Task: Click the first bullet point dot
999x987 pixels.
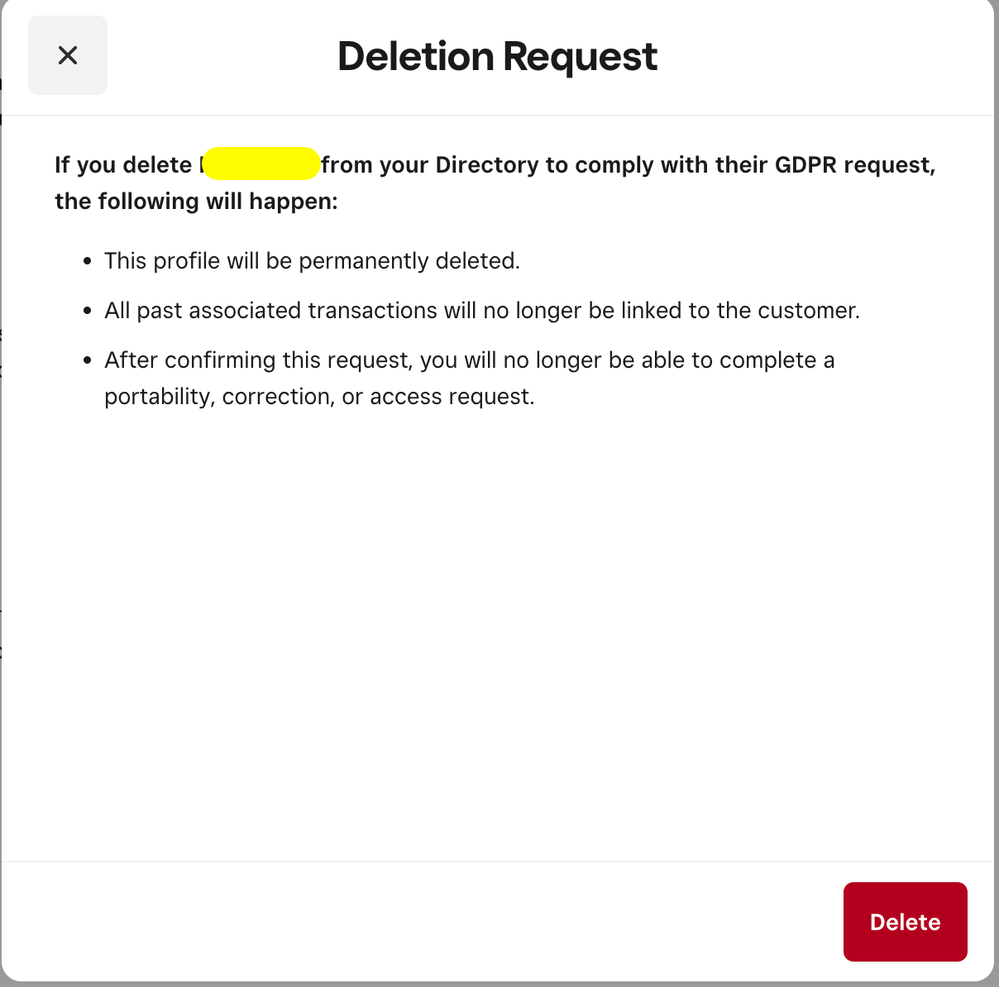Action: point(87,262)
